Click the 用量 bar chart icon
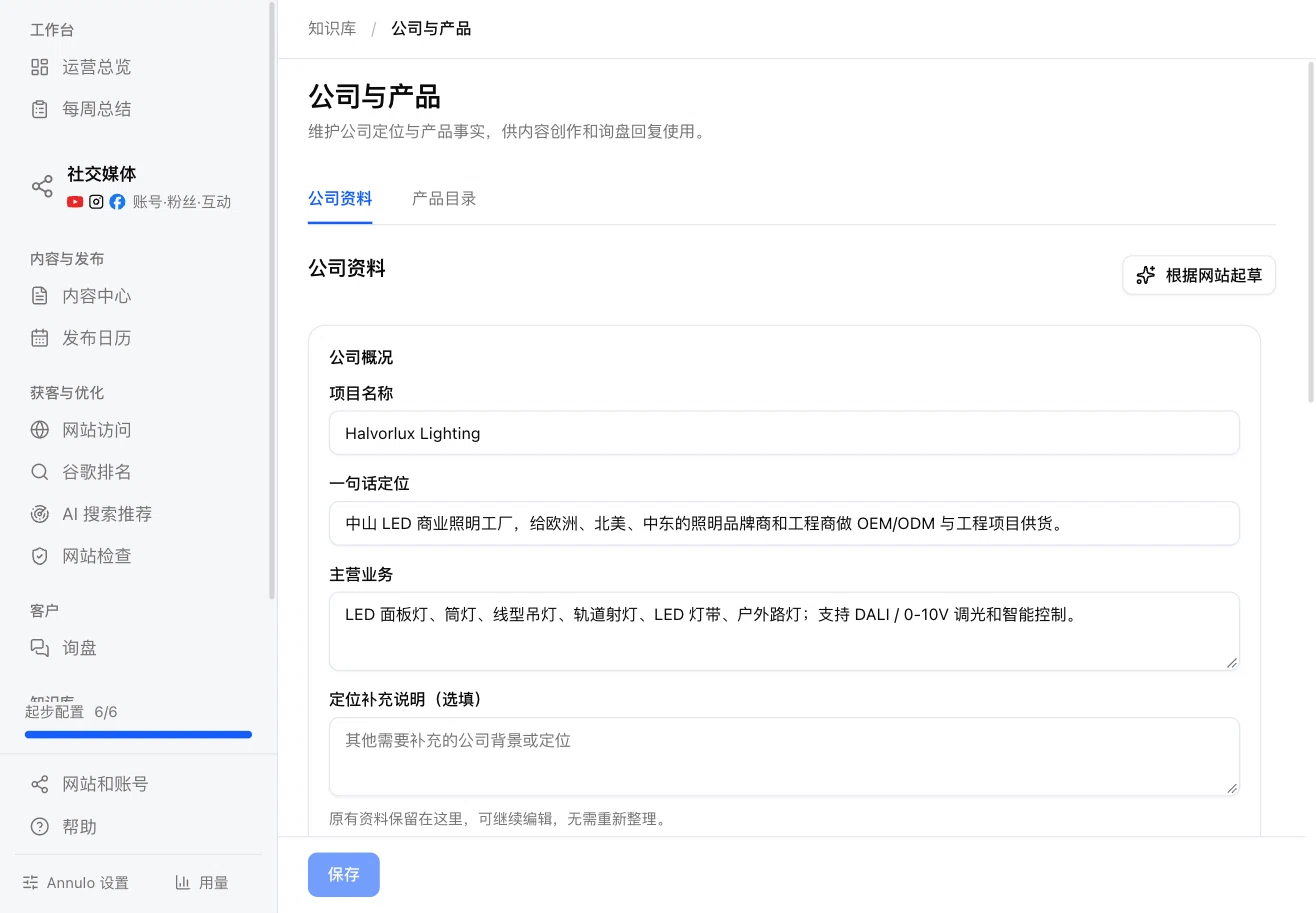1316x913 pixels. [x=183, y=883]
